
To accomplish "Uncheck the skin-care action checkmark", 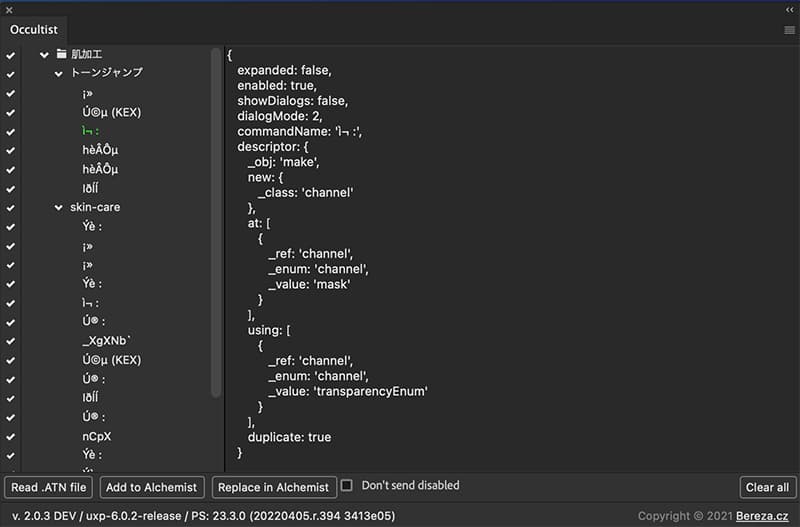I will tap(10, 207).
